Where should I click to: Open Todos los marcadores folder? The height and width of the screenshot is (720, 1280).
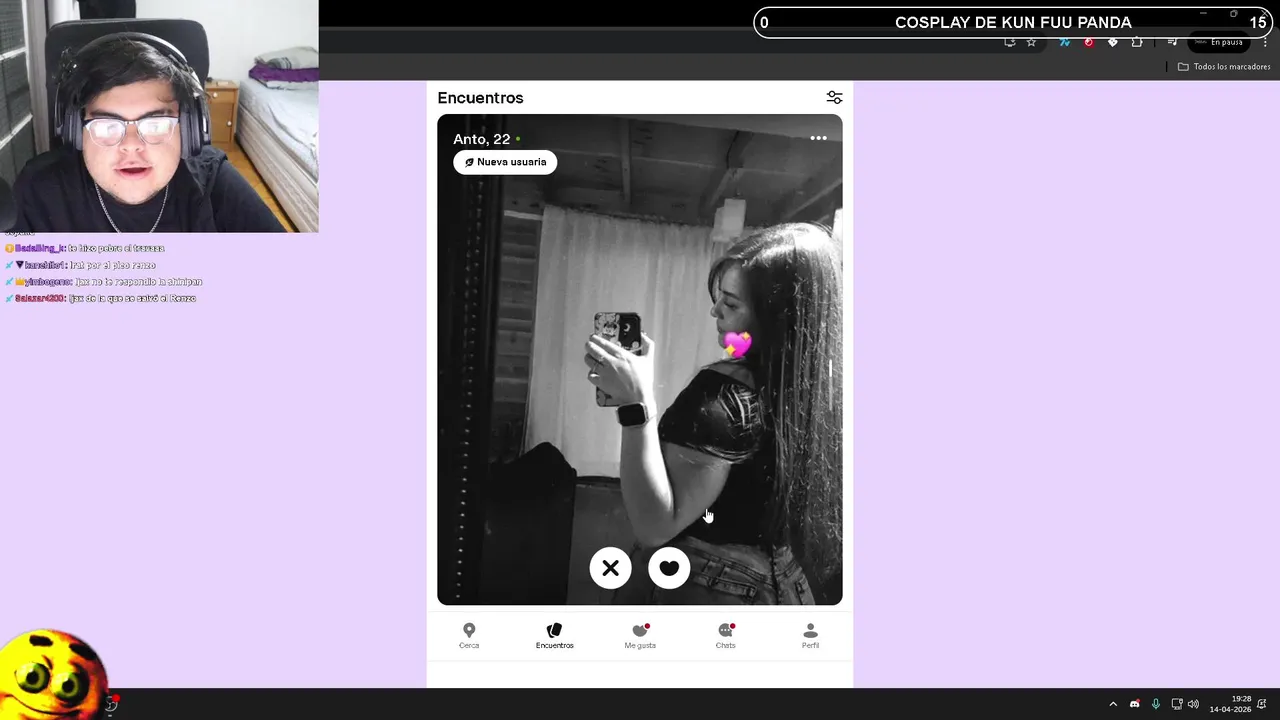(x=1224, y=67)
